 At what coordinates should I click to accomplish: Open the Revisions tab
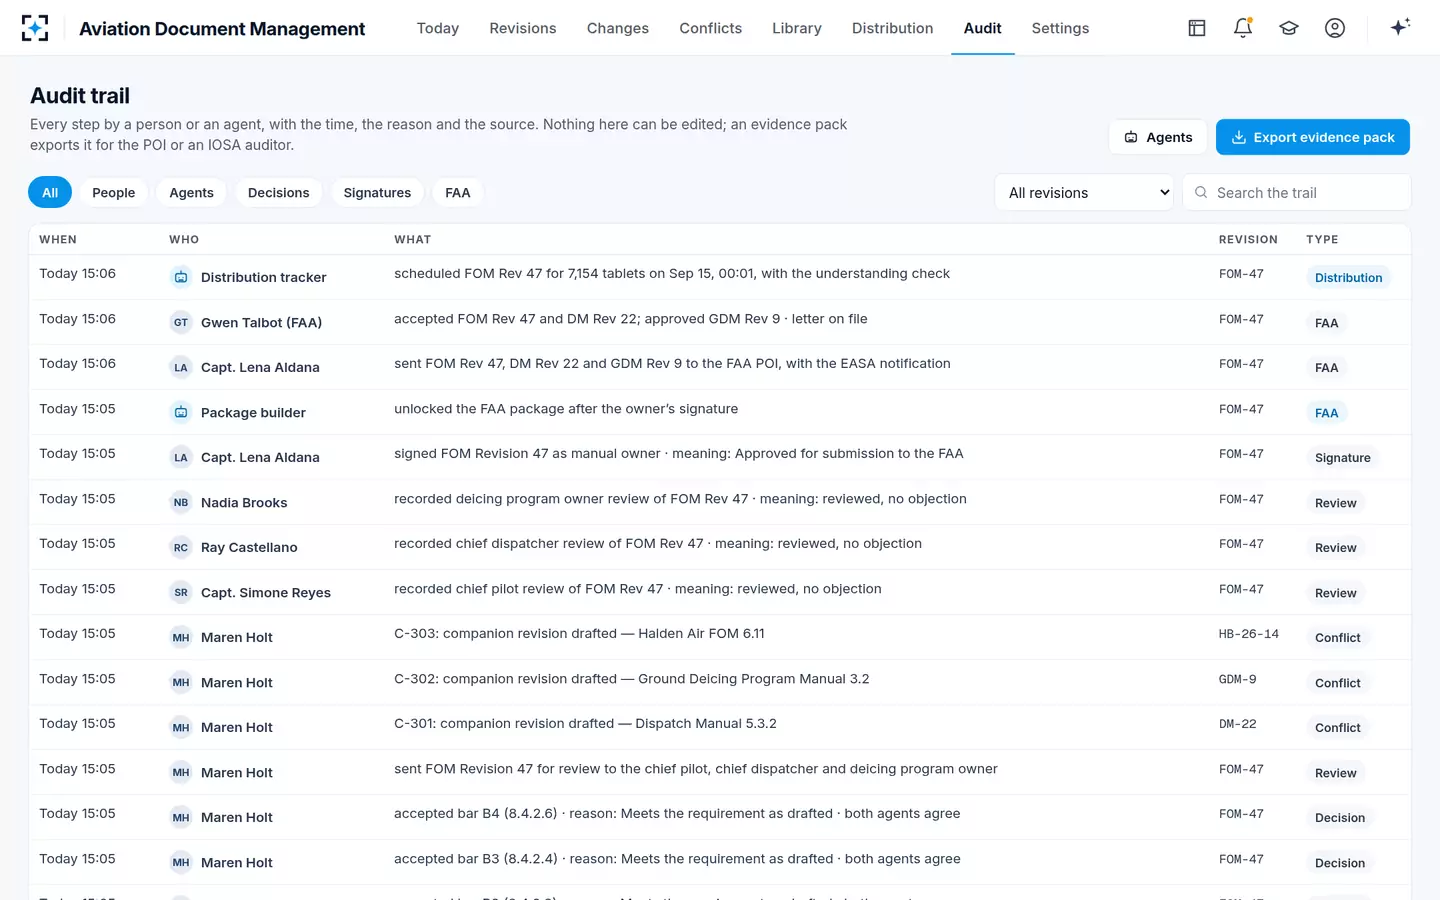coord(523,28)
